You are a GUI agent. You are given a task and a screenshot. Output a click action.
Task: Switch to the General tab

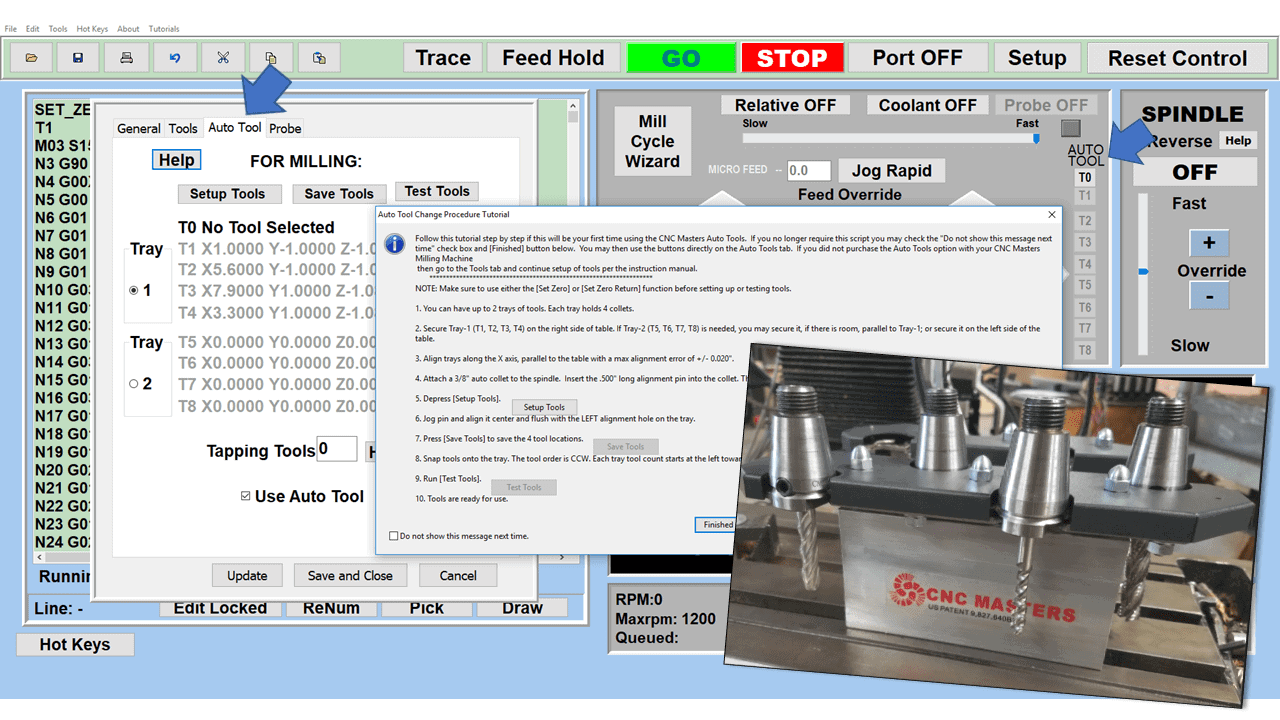coord(138,128)
